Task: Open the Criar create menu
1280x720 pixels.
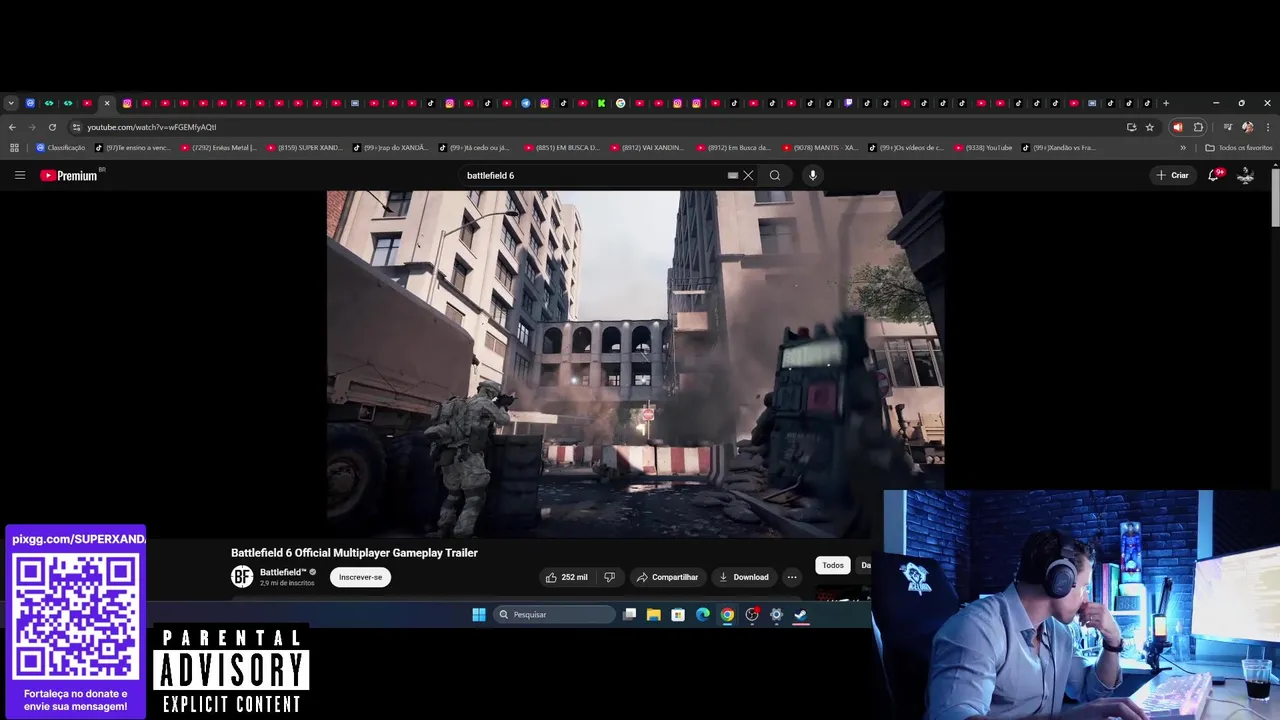Action: (x=1173, y=175)
